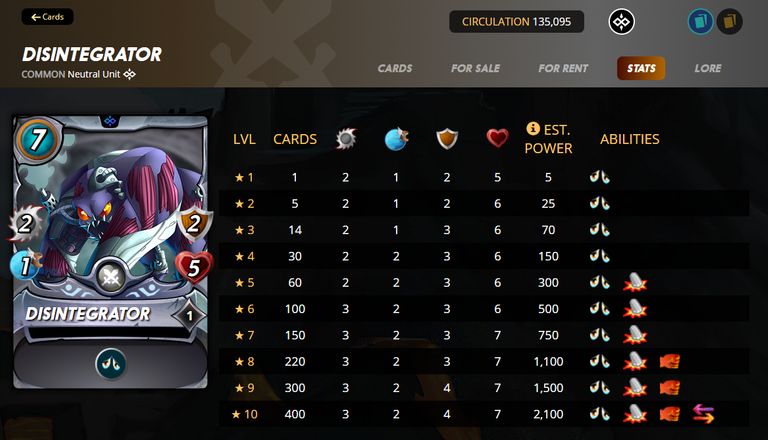Click the ability icon at card bottom
This screenshot has width=768, height=440.
(x=111, y=364)
